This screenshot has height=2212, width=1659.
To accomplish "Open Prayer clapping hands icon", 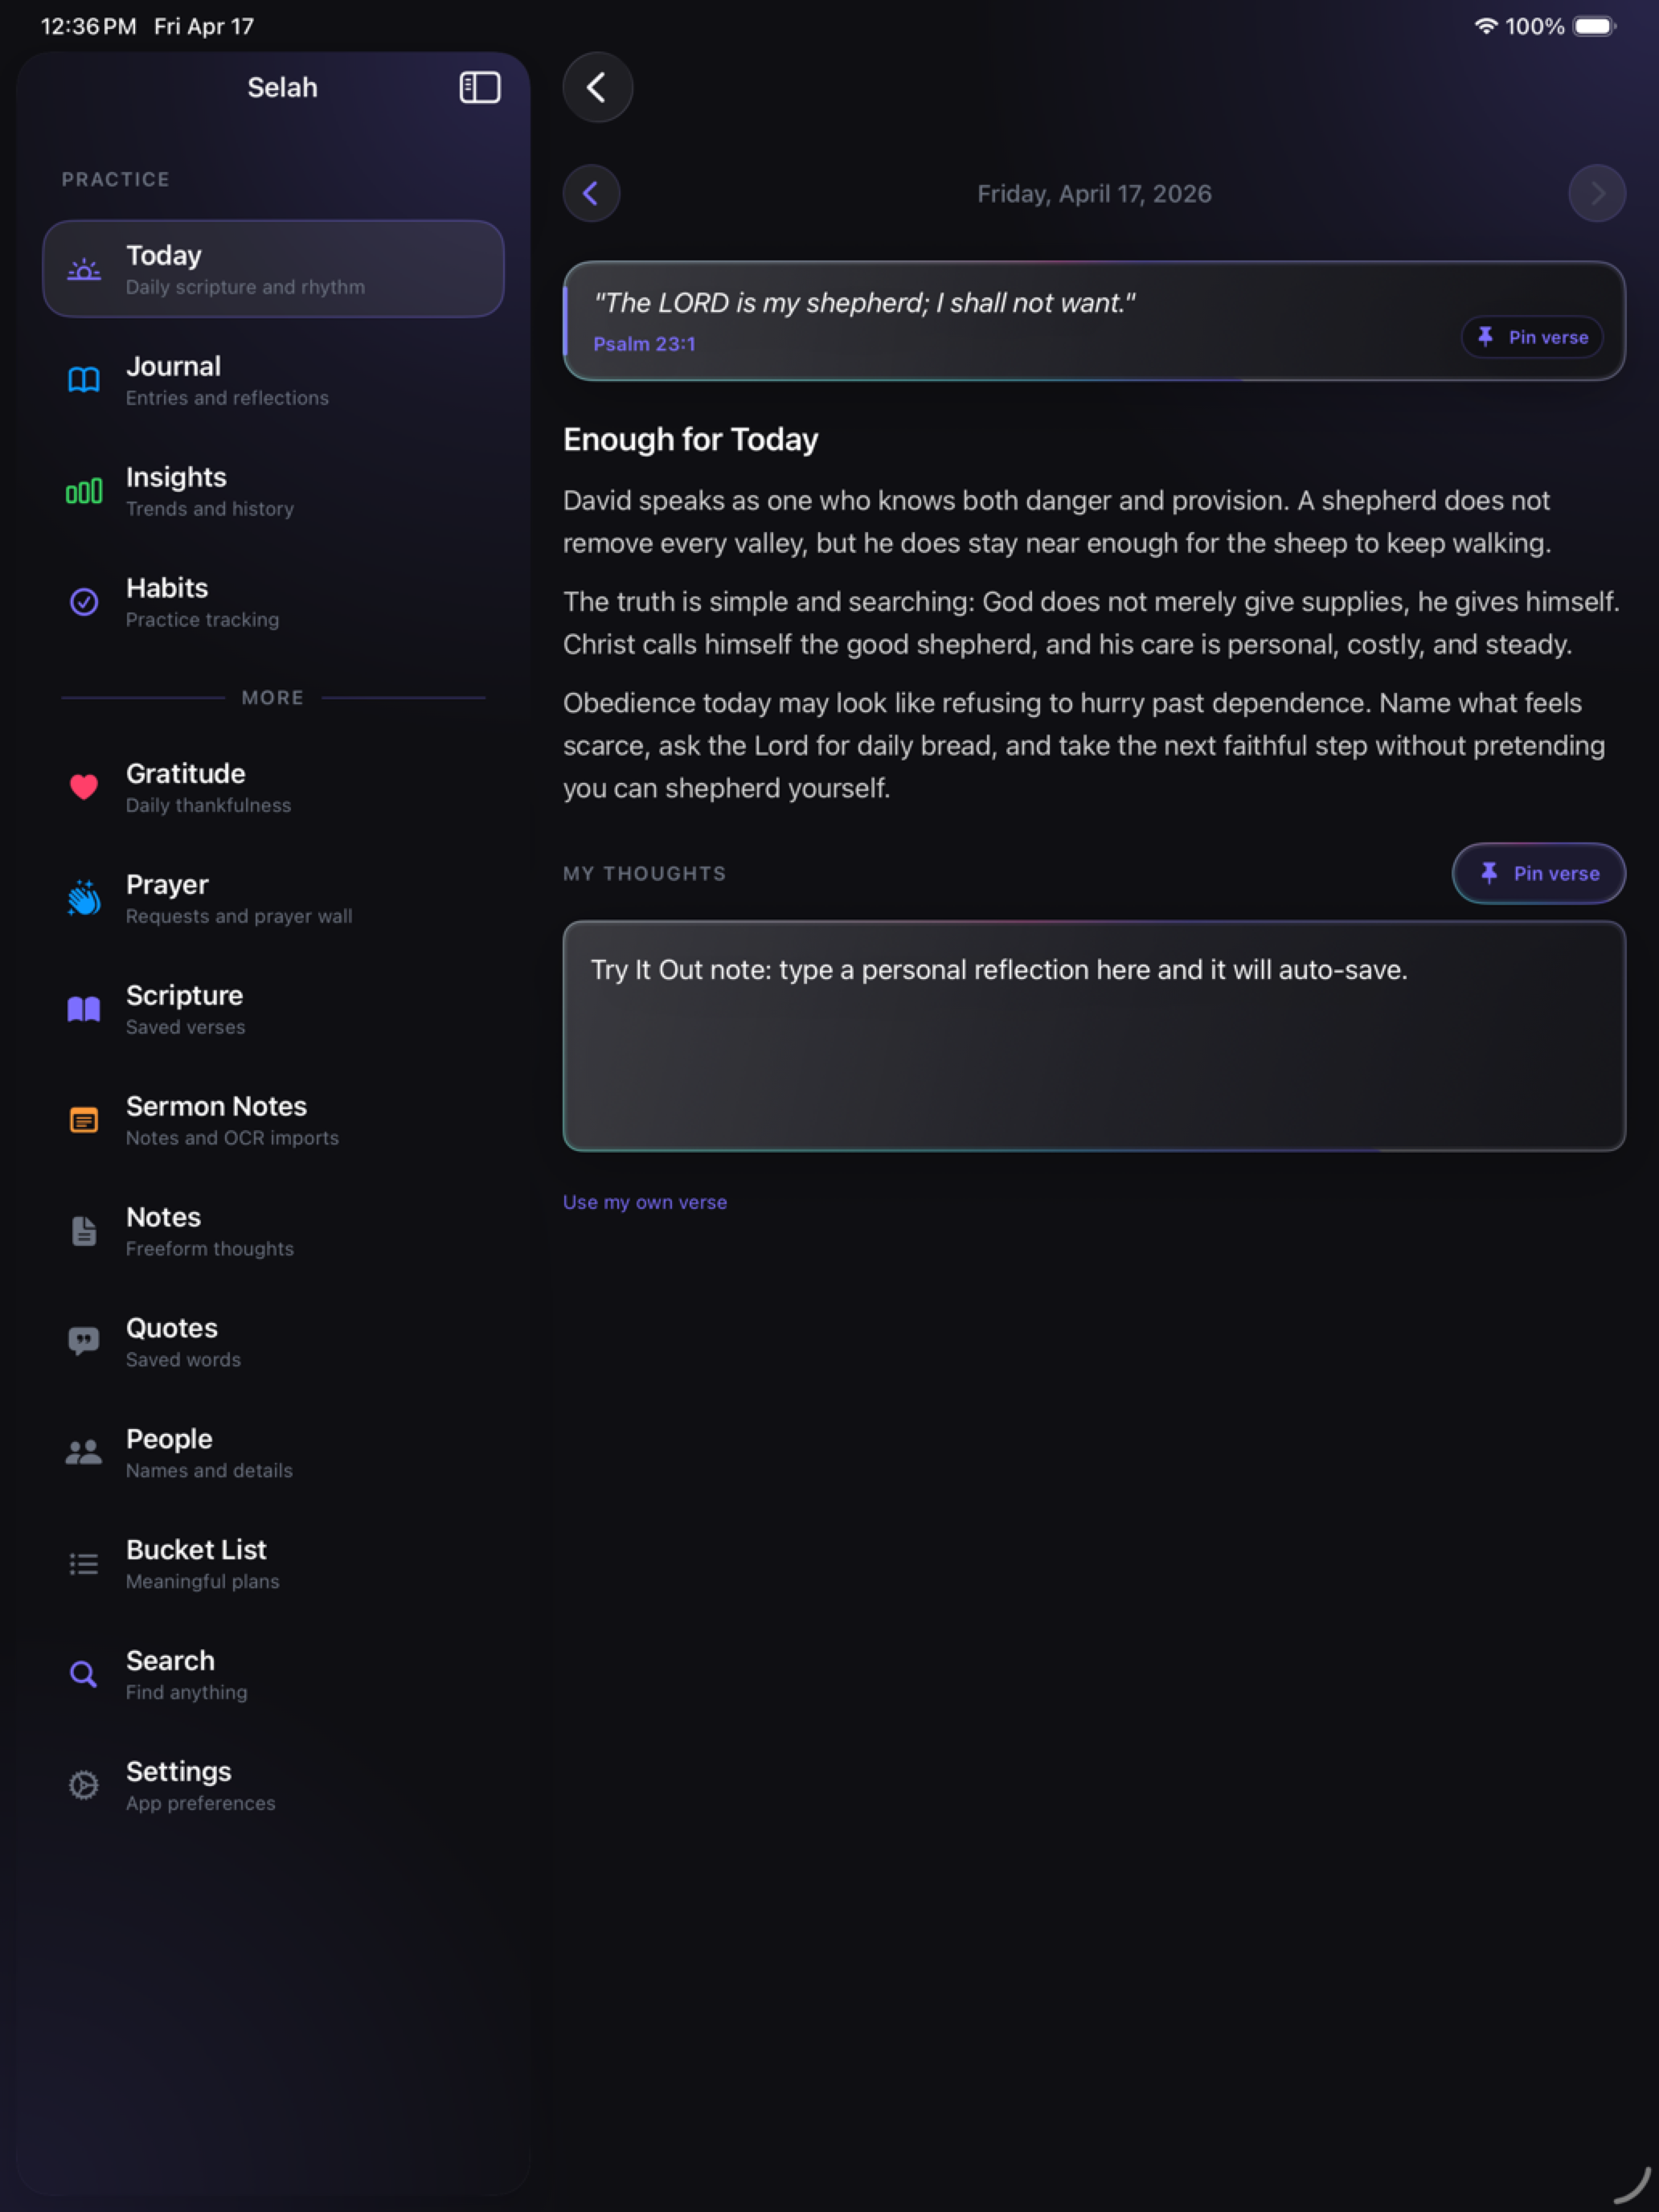I will (x=84, y=897).
